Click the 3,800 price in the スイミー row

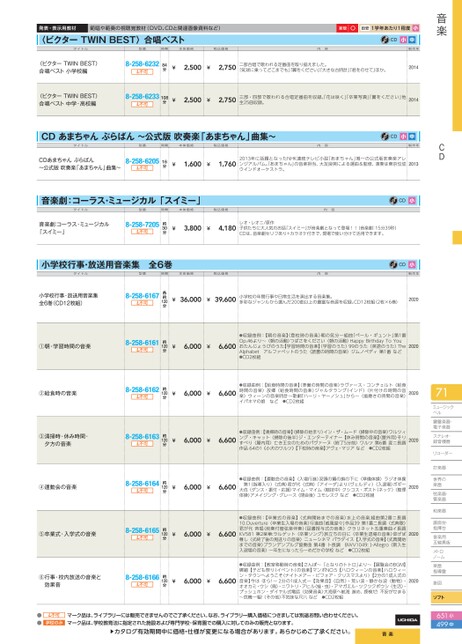(x=193, y=228)
